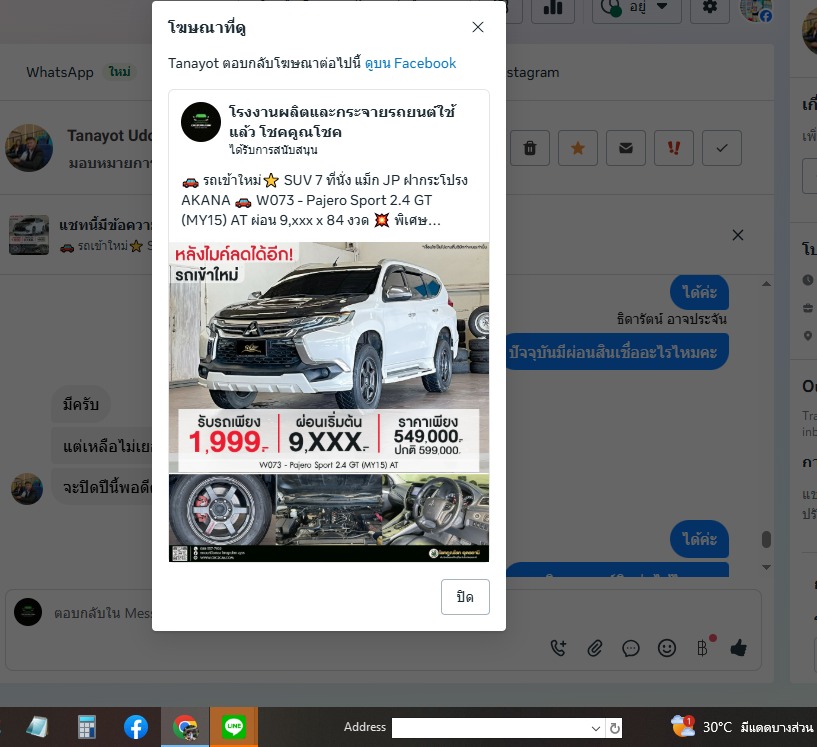Viewport: 817px width, 747px height.
Task: Open the Pajero Sport ad image
Action: click(x=329, y=402)
